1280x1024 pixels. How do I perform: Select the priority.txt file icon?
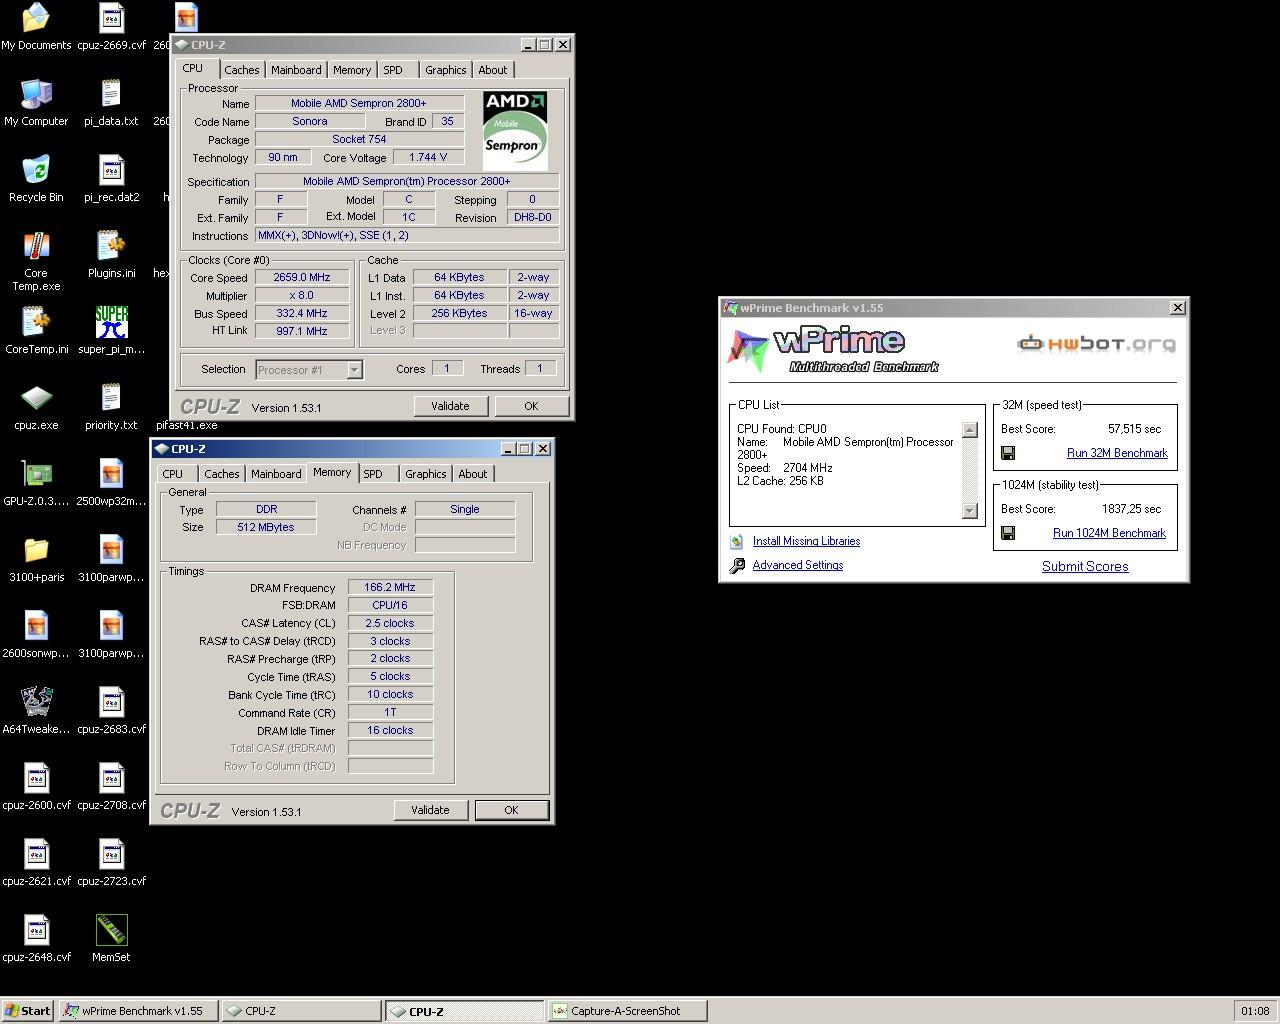pos(111,398)
